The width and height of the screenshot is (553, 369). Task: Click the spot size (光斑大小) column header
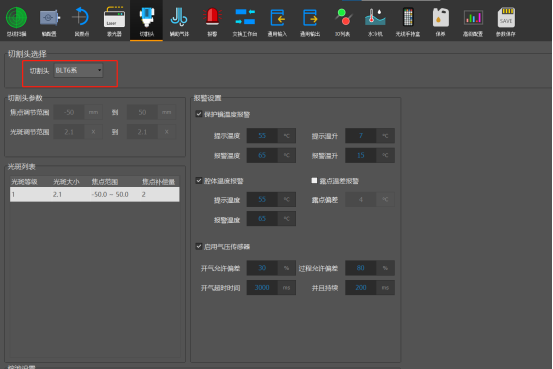[66, 182]
